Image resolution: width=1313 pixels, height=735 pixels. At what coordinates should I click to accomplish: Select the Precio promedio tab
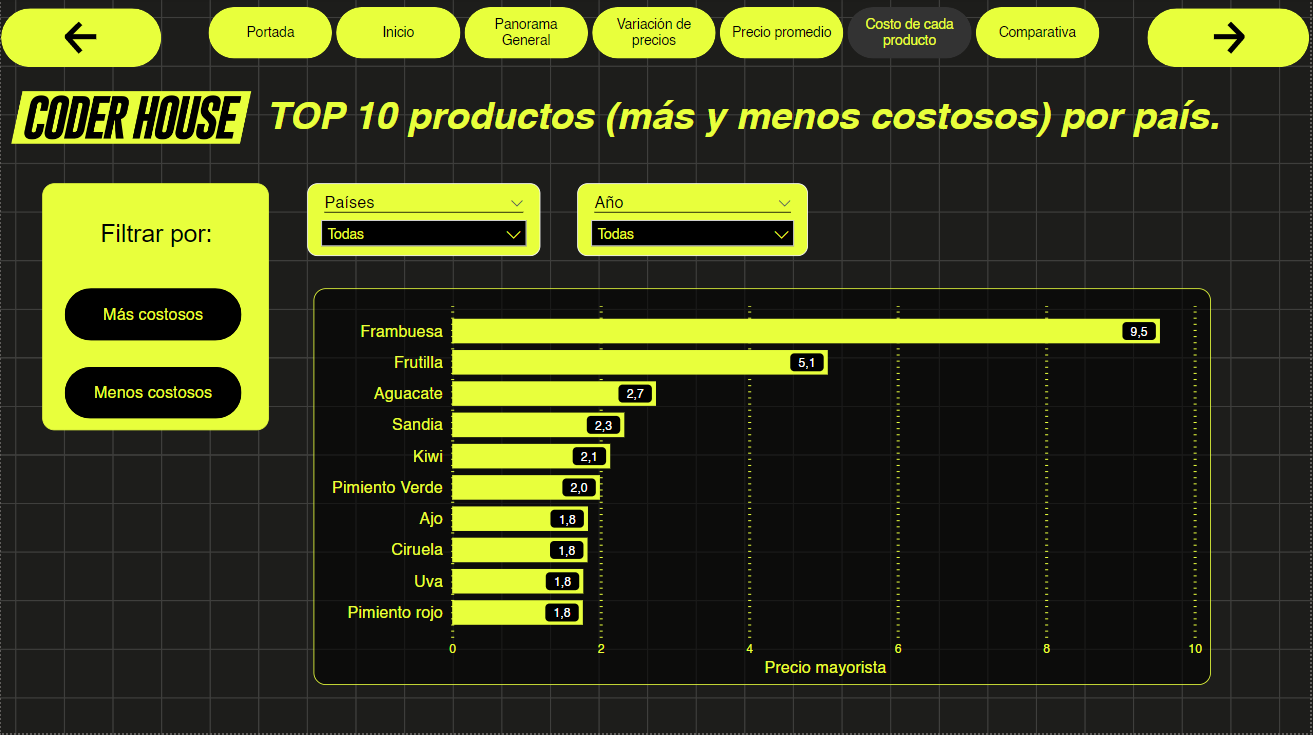(x=781, y=32)
